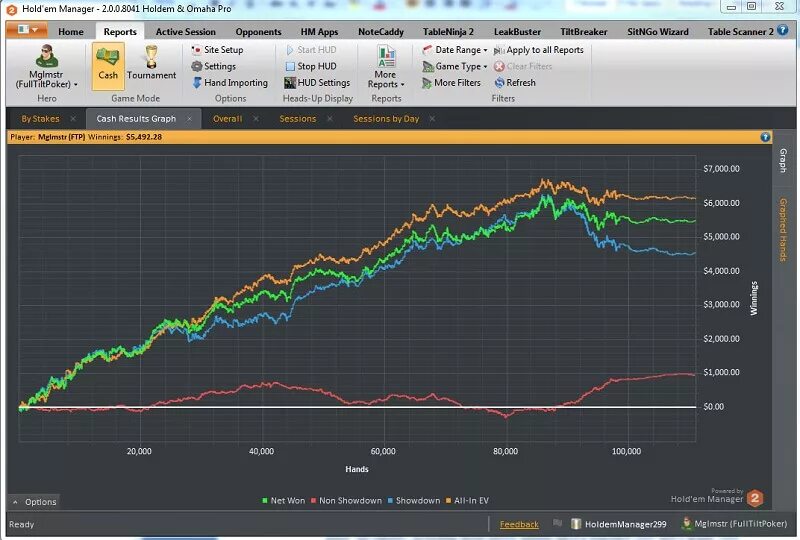Expand the Options panel
The image size is (800, 540).
coord(34,502)
